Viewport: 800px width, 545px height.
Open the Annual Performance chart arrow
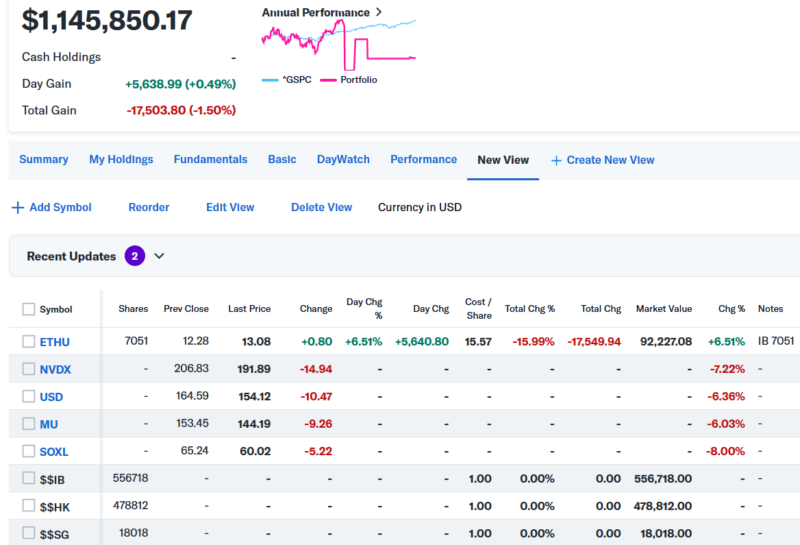(379, 12)
